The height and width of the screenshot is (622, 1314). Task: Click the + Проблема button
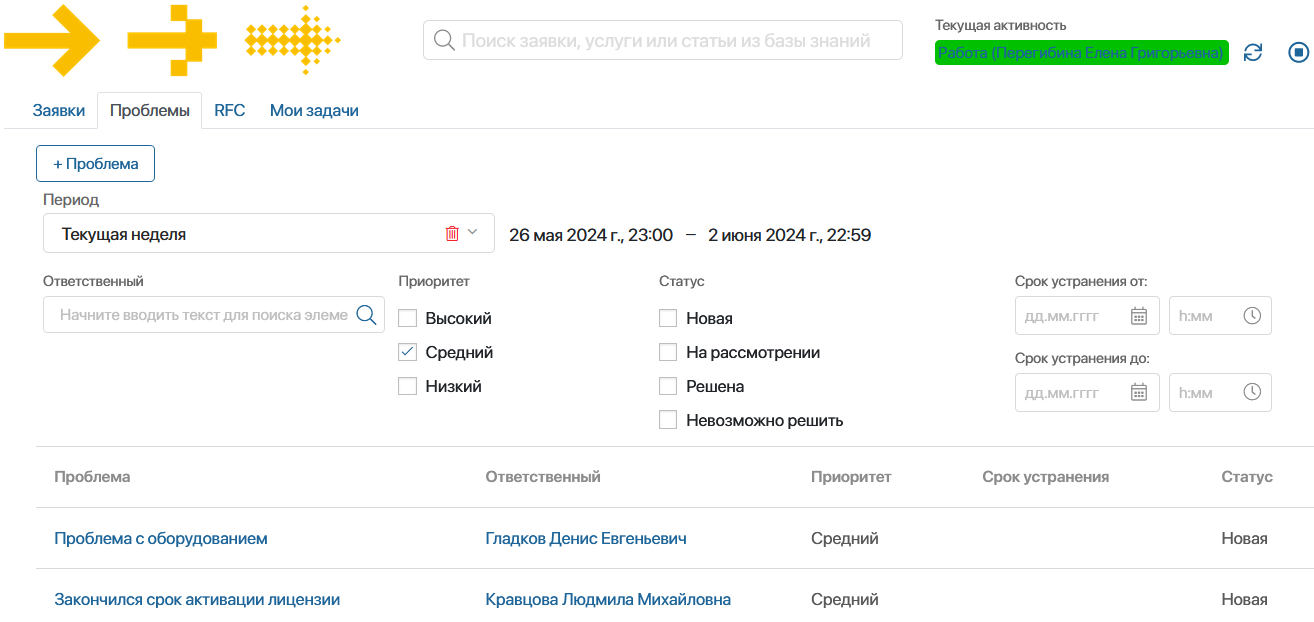[x=95, y=164]
